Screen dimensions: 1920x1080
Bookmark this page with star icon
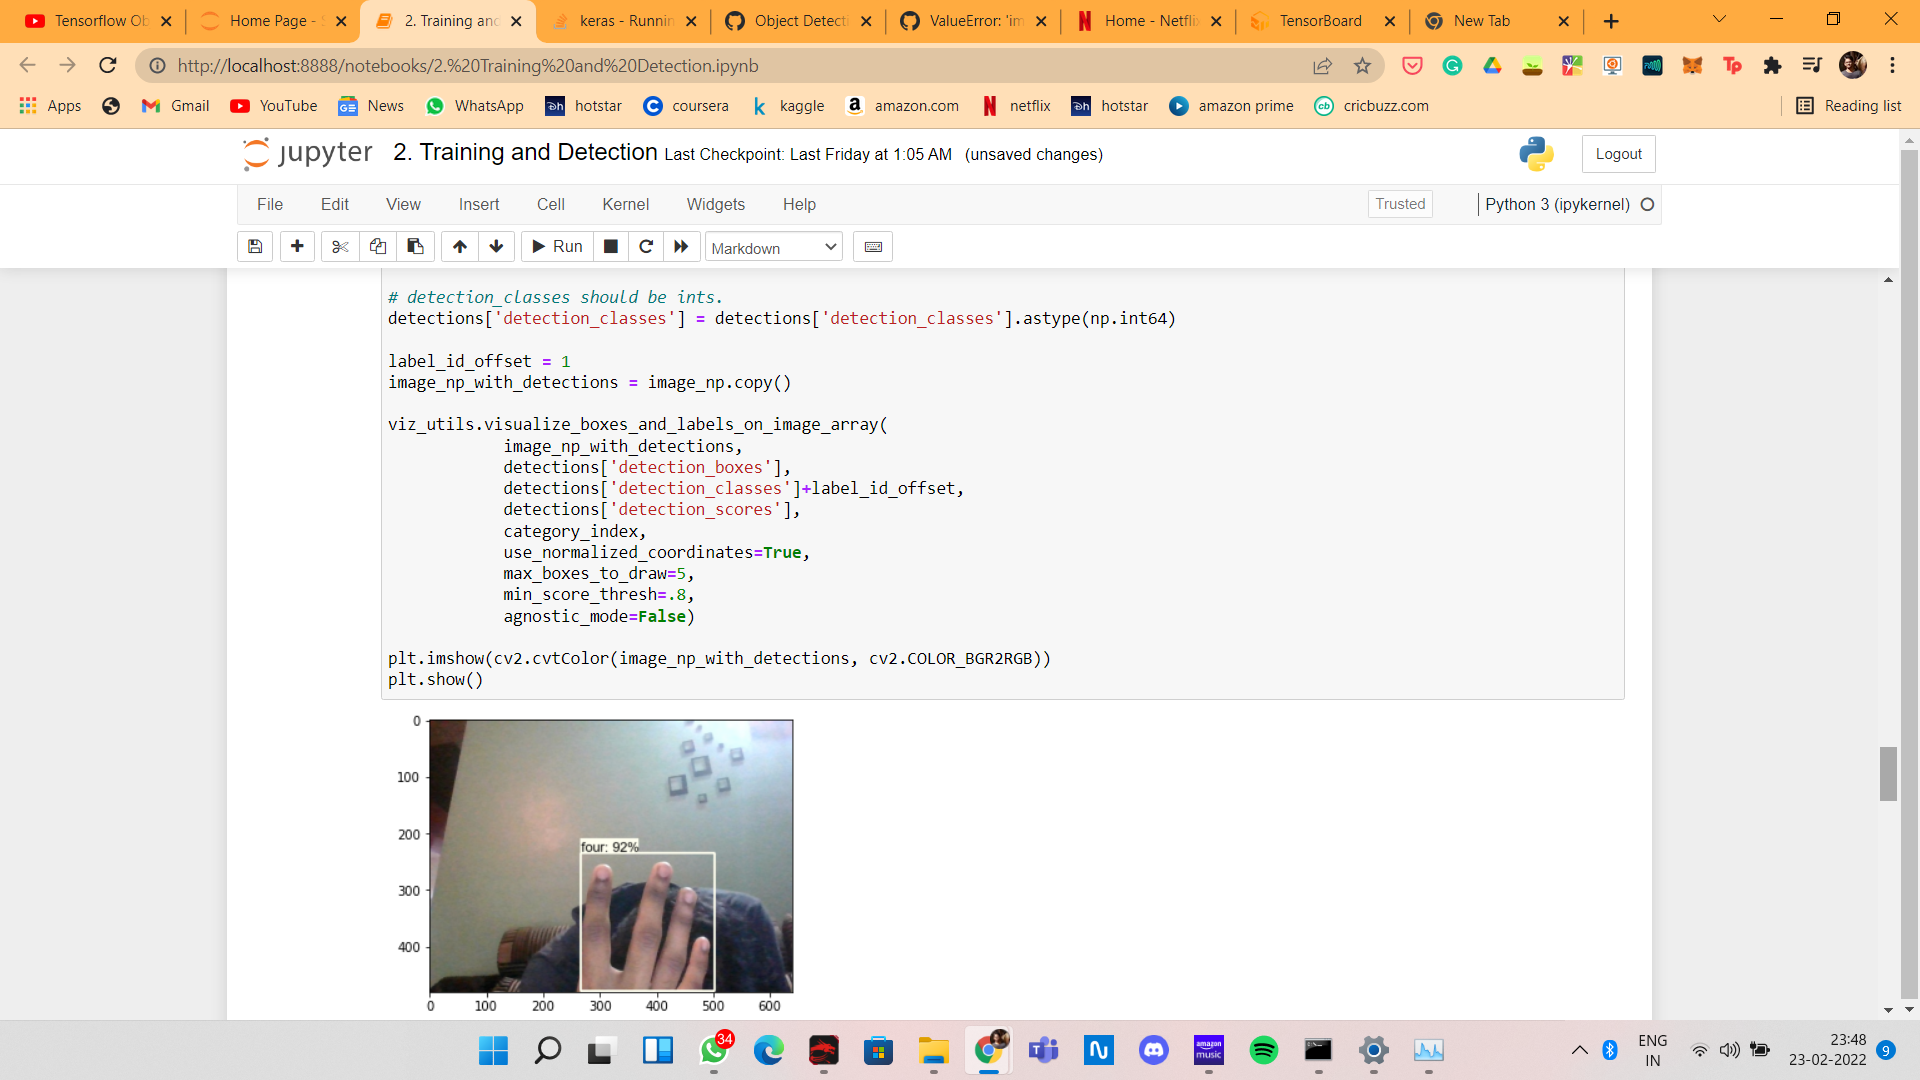(x=1362, y=65)
